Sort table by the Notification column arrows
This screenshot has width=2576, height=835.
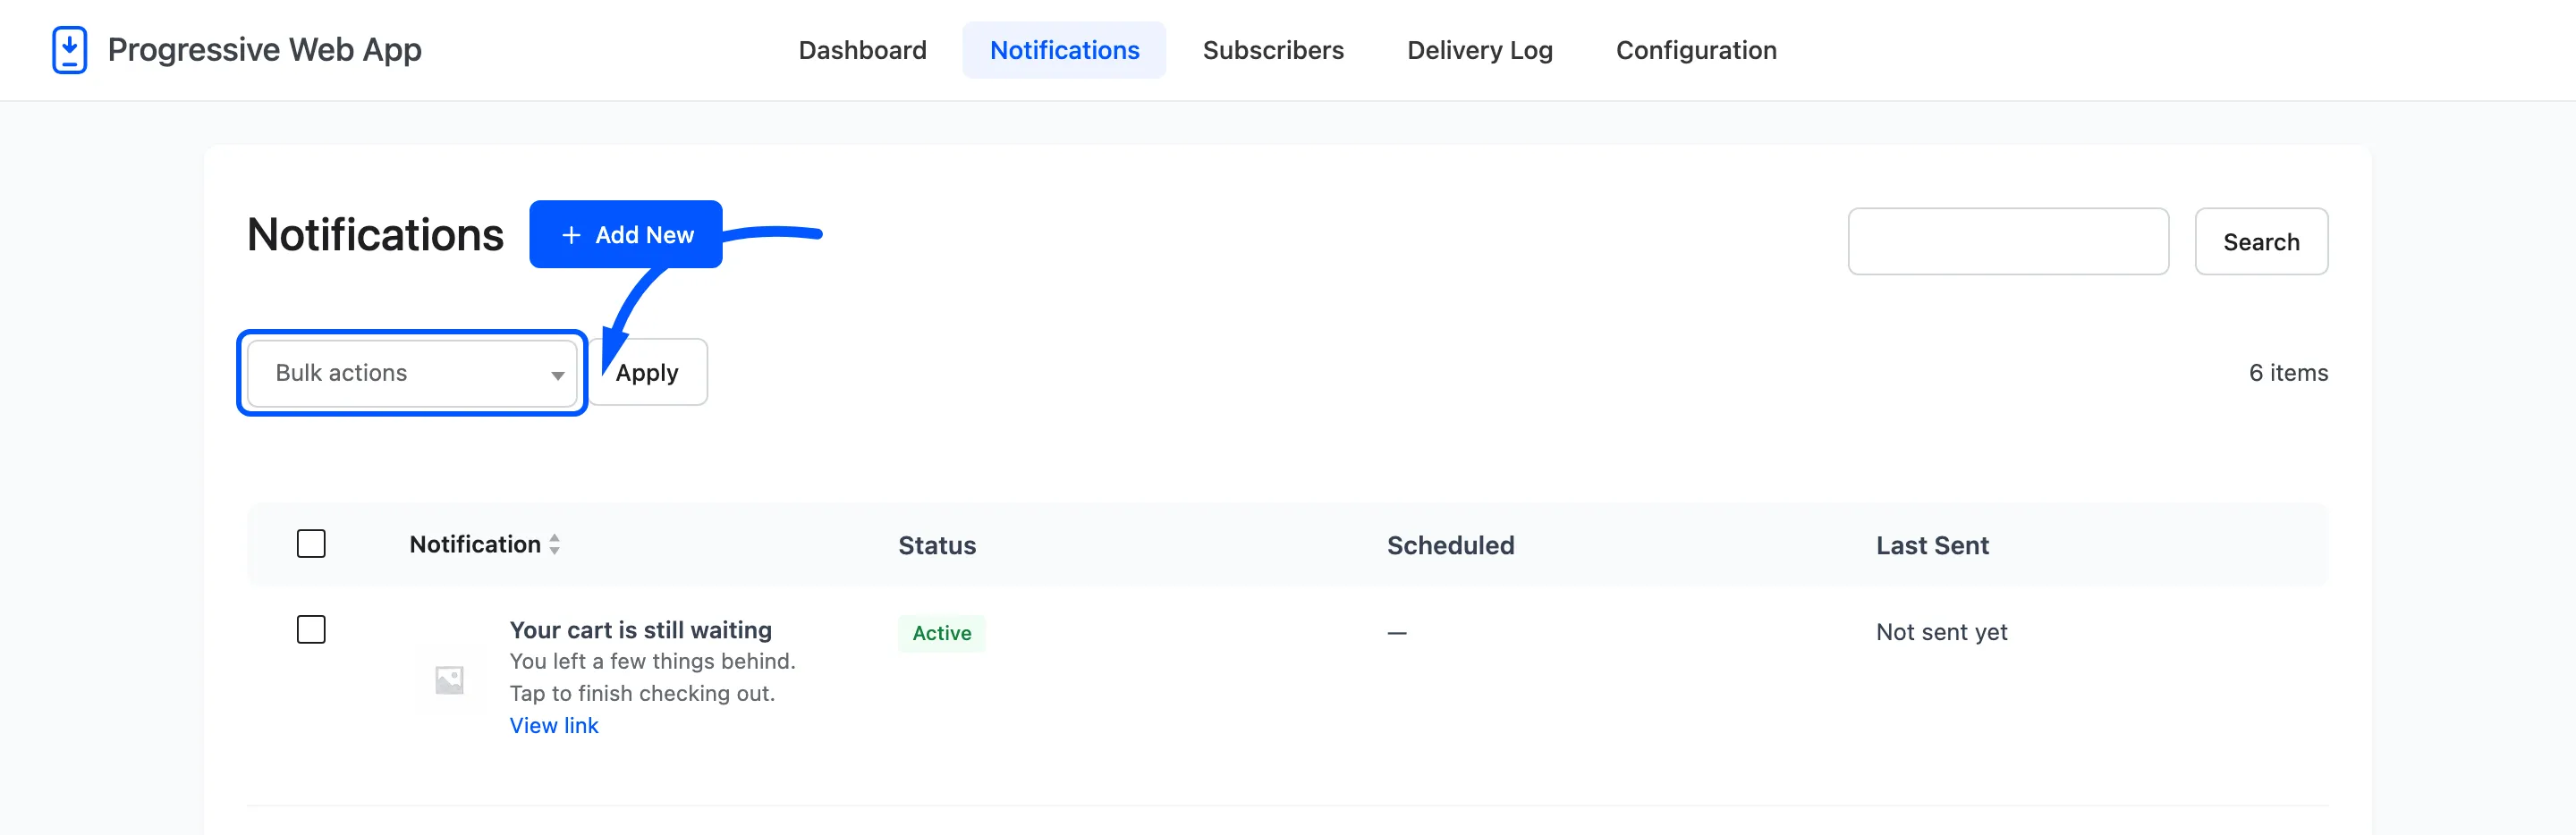coord(554,544)
